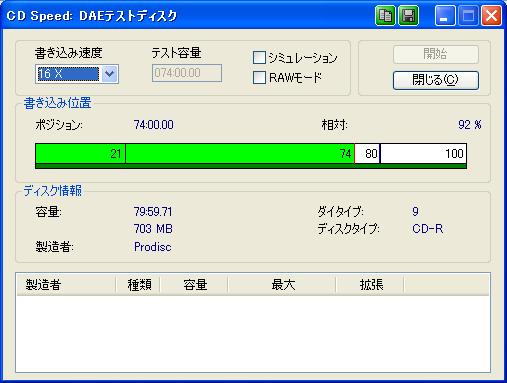Screen dimensions: 507x383
Task: Click the 書き込み速度 label
Action: pyautogui.click(x=68, y=53)
